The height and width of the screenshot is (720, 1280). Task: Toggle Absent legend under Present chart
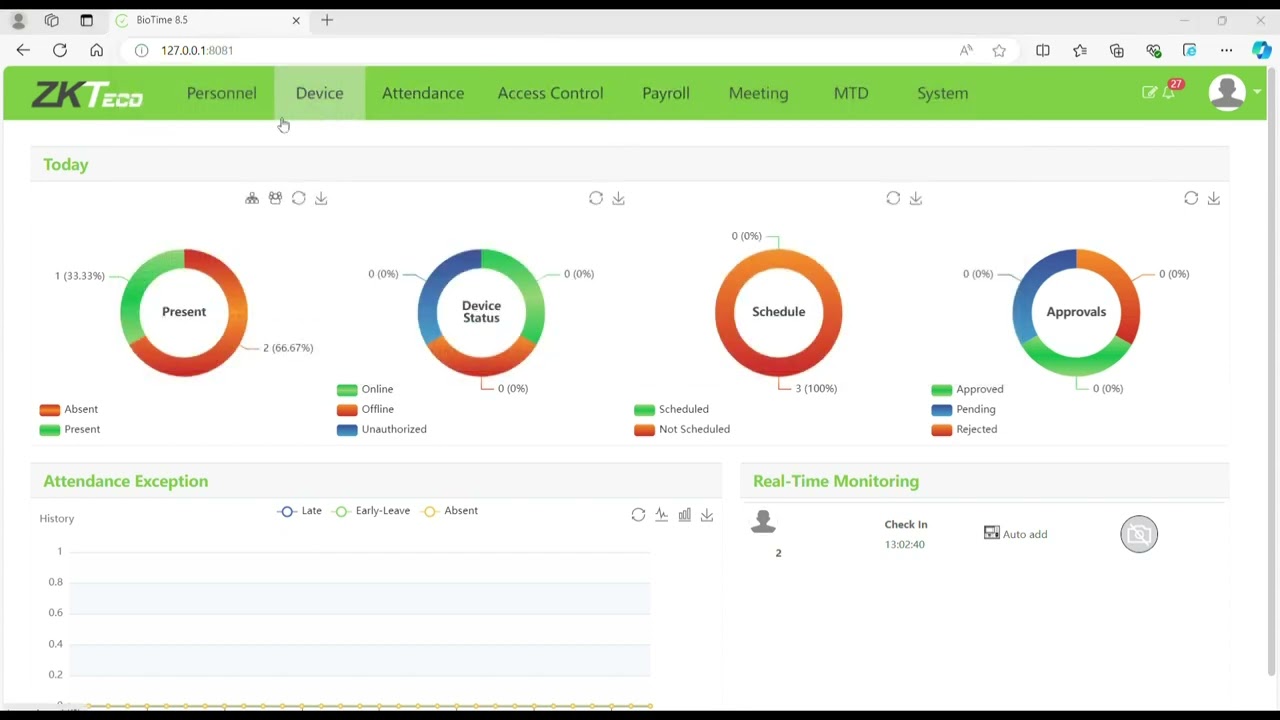click(69, 409)
